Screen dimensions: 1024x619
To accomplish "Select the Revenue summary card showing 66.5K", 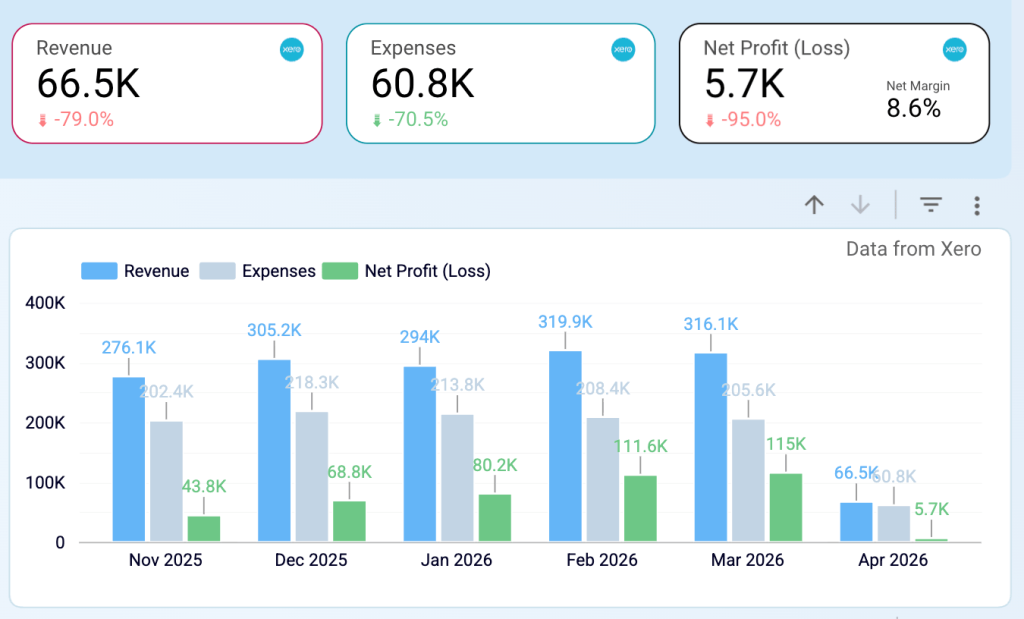I will 167,83.
